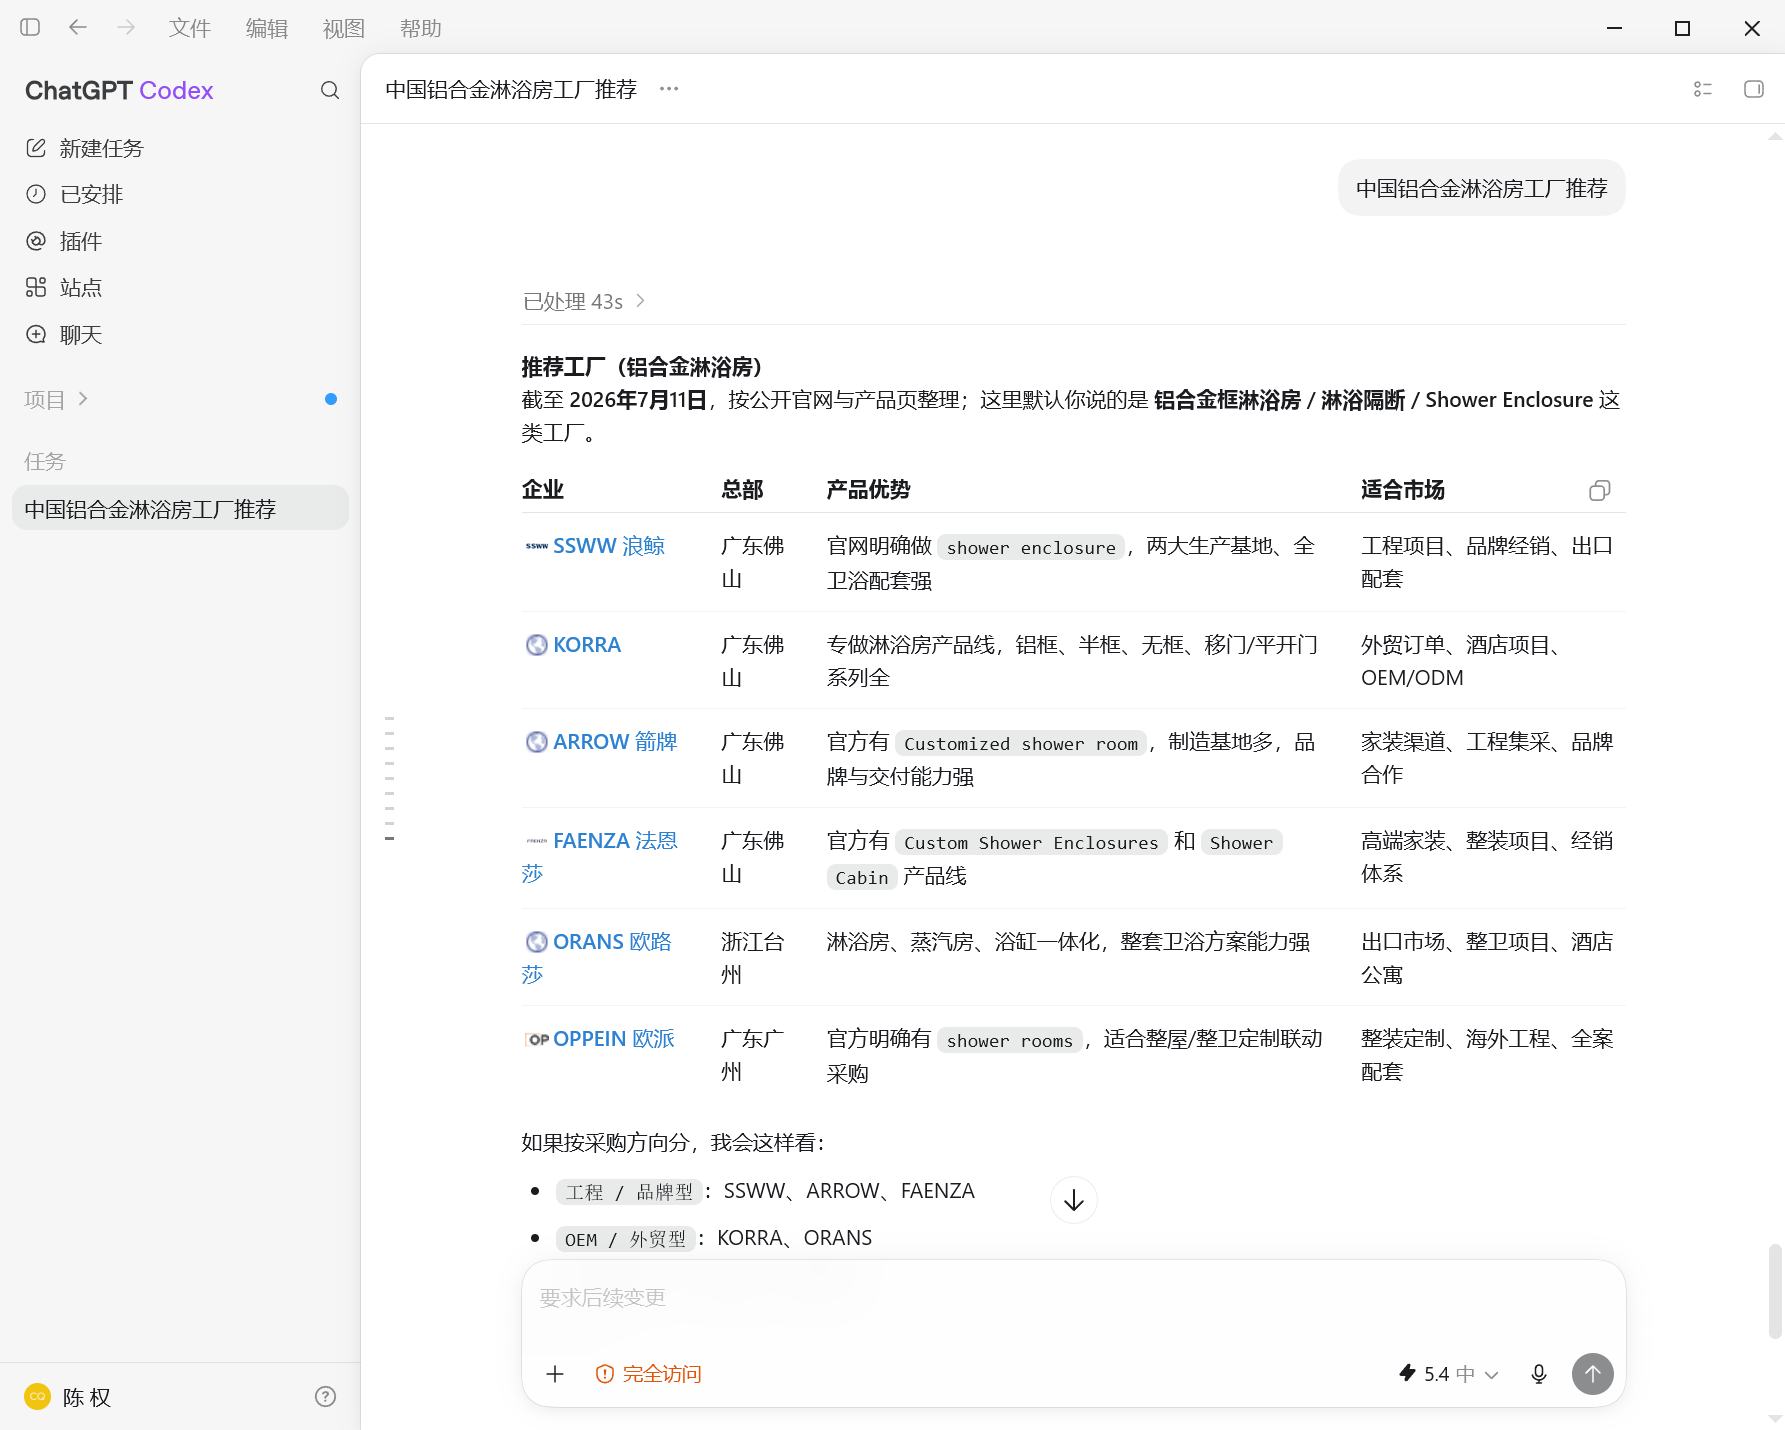This screenshot has width=1785, height=1430.
Task: Click the microphone voice input icon
Action: [1539, 1374]
